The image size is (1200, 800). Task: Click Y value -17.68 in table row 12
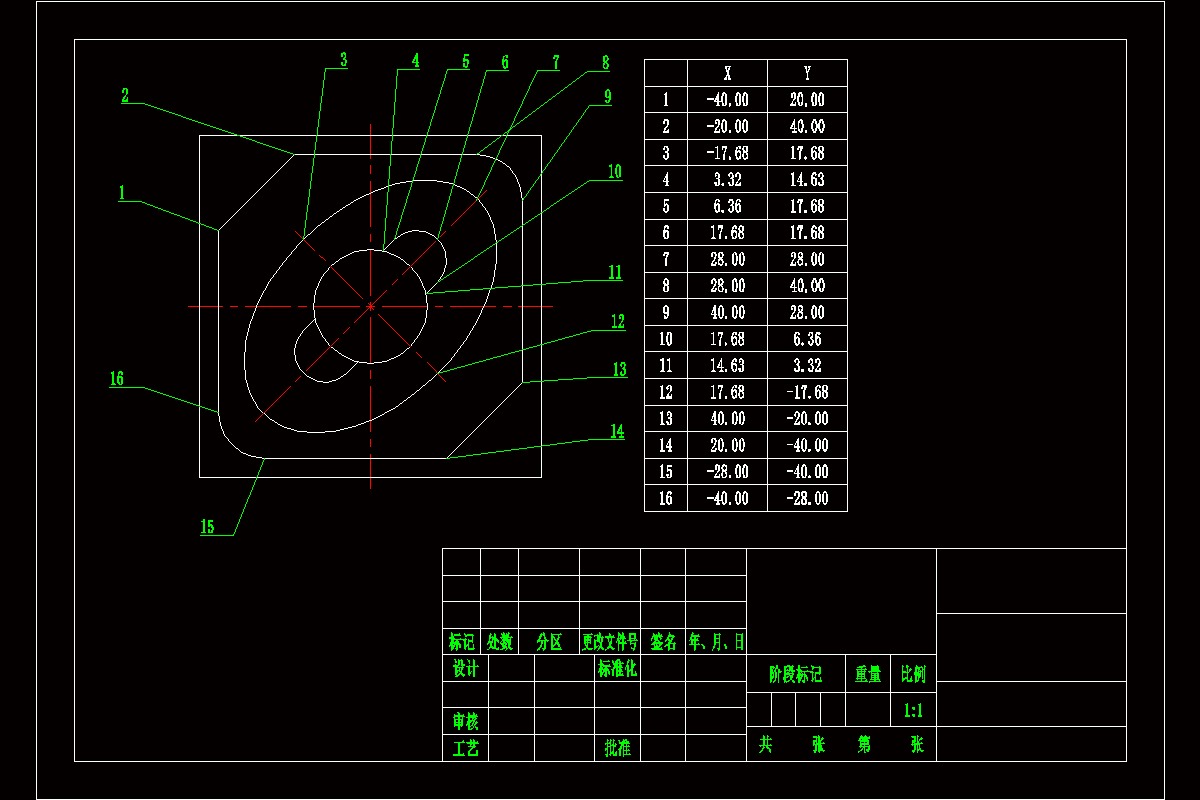pos(807,392)
